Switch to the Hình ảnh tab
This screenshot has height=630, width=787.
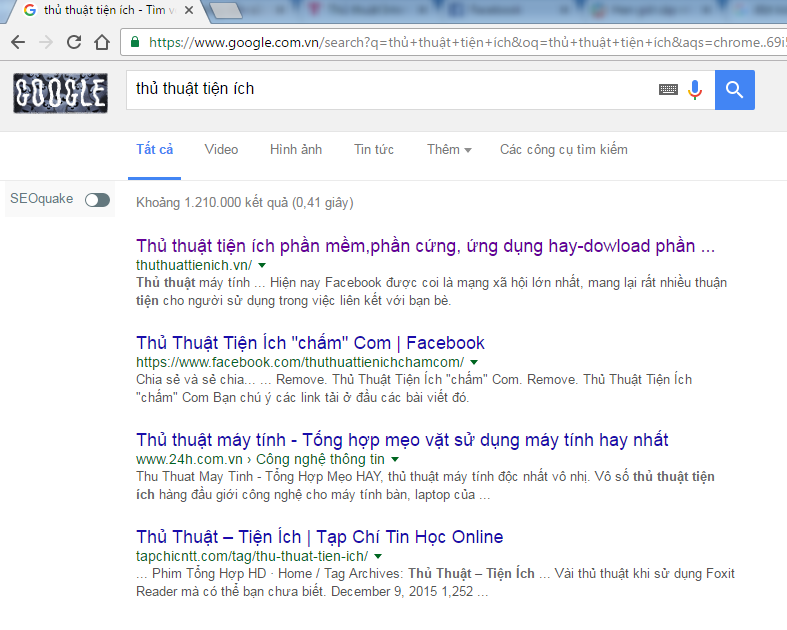296,150
